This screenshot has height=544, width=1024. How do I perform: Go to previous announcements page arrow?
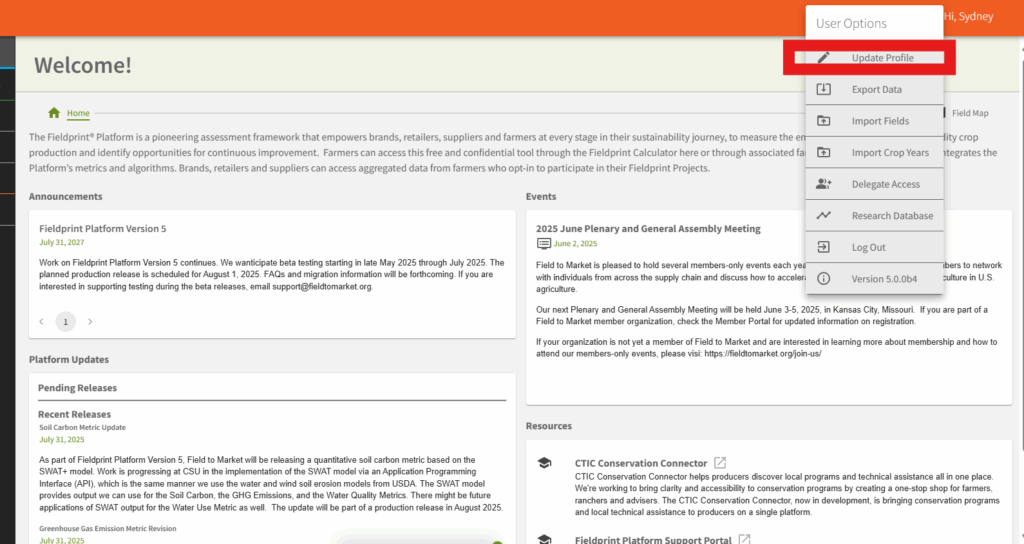click(41, 322)
